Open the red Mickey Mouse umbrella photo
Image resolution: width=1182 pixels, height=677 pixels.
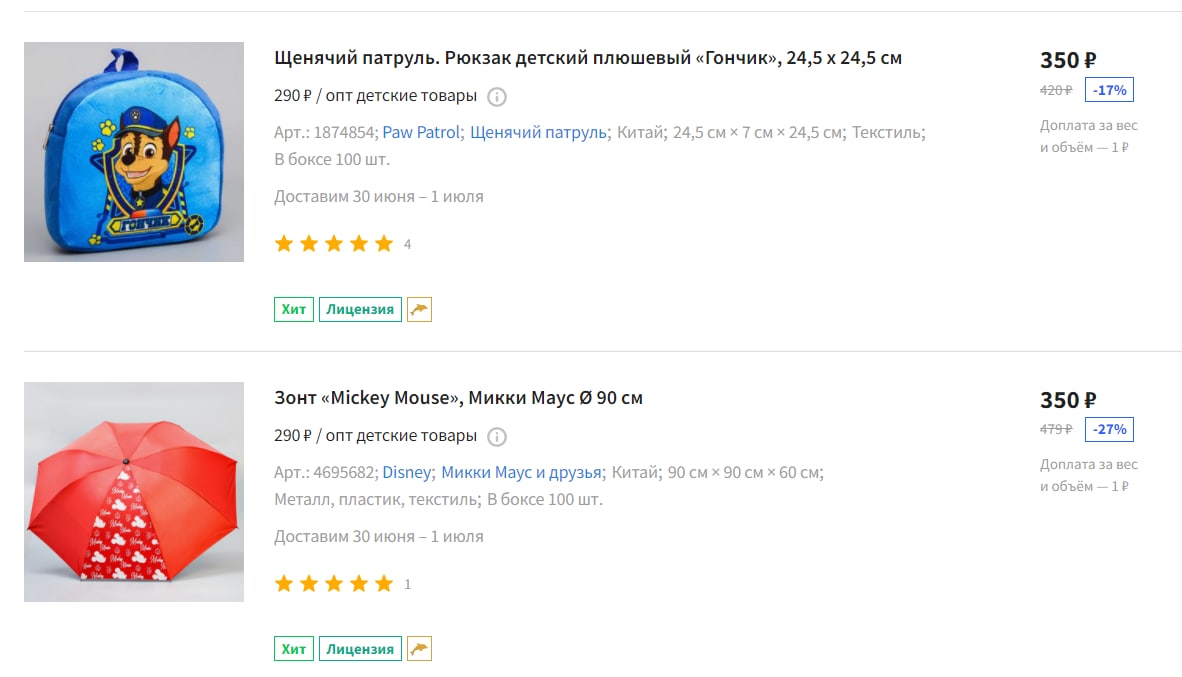coord(134,492)
